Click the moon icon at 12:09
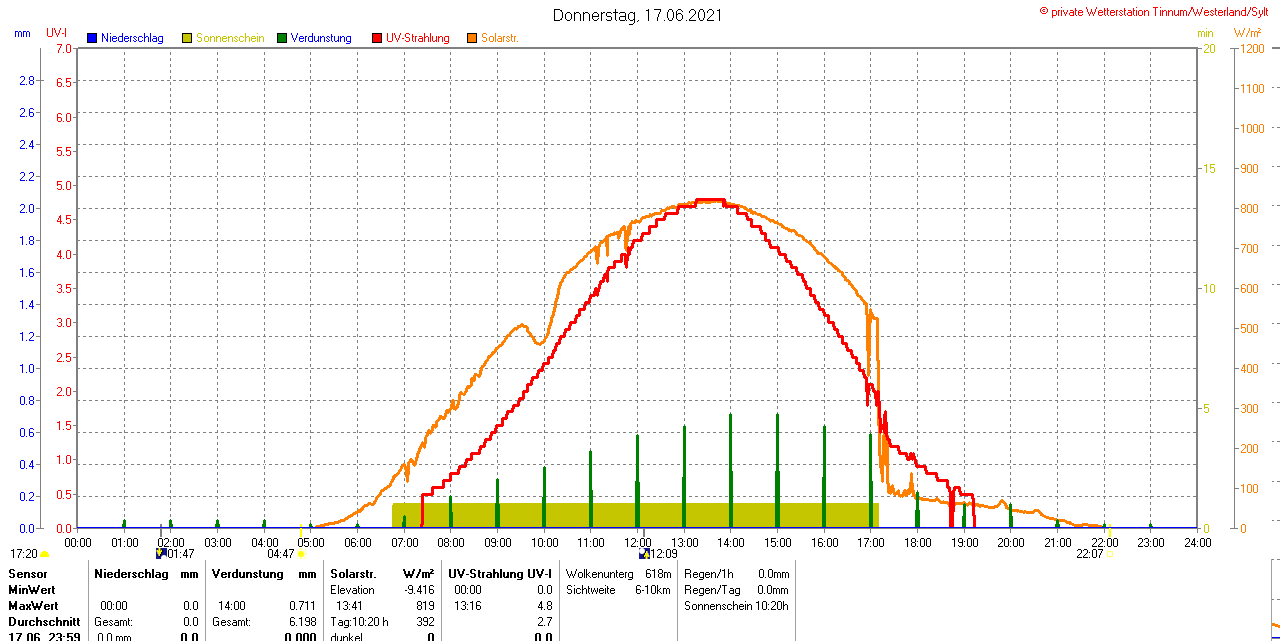1280x641 pixels. 644,553
